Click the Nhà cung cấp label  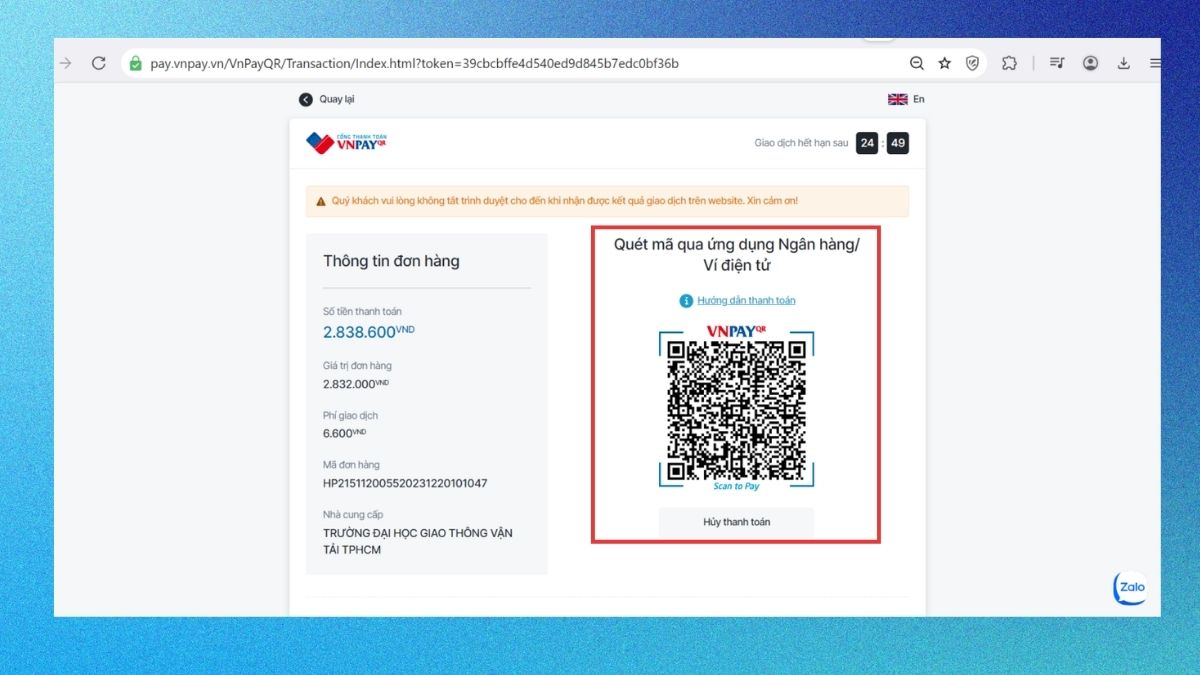point(353,515)
